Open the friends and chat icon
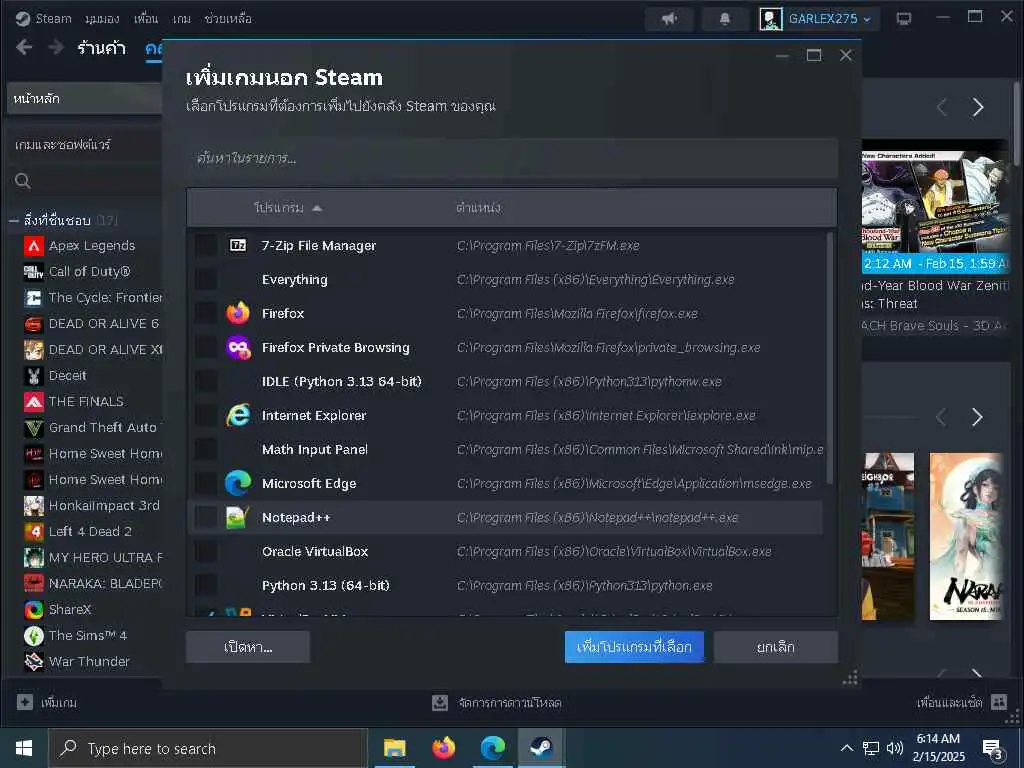The height and width of the screenshot is (768, 1024). (999, 703)
